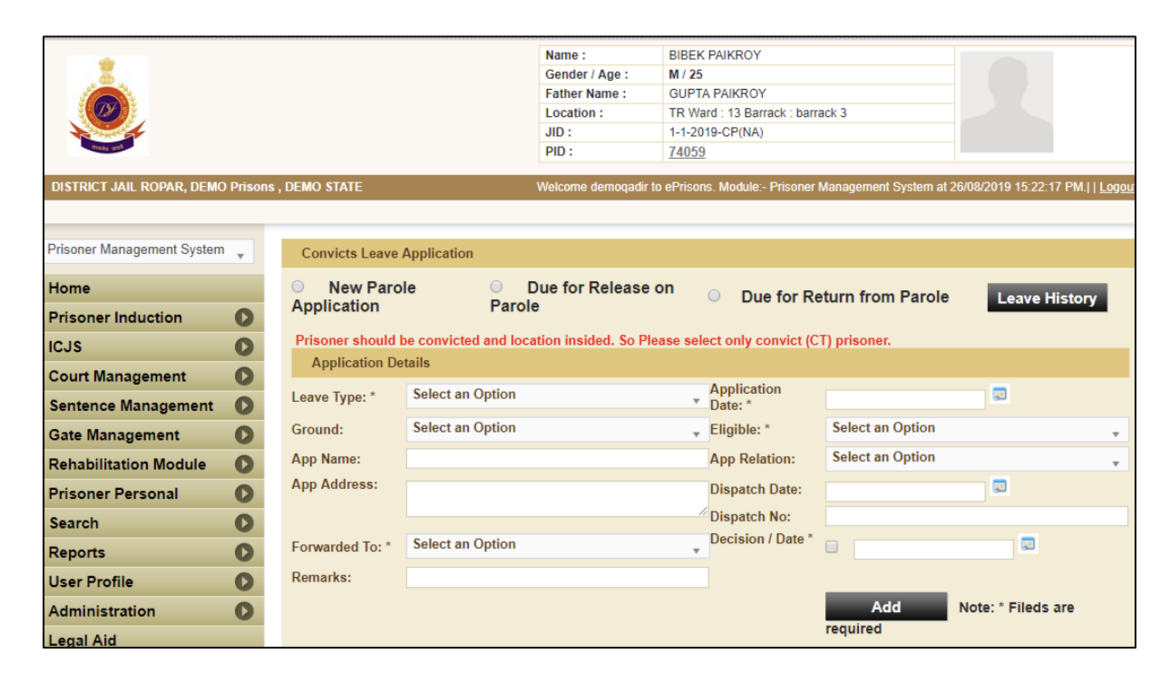
Task: Click the prisoner photo placeholder
Action: point(1006,102)
